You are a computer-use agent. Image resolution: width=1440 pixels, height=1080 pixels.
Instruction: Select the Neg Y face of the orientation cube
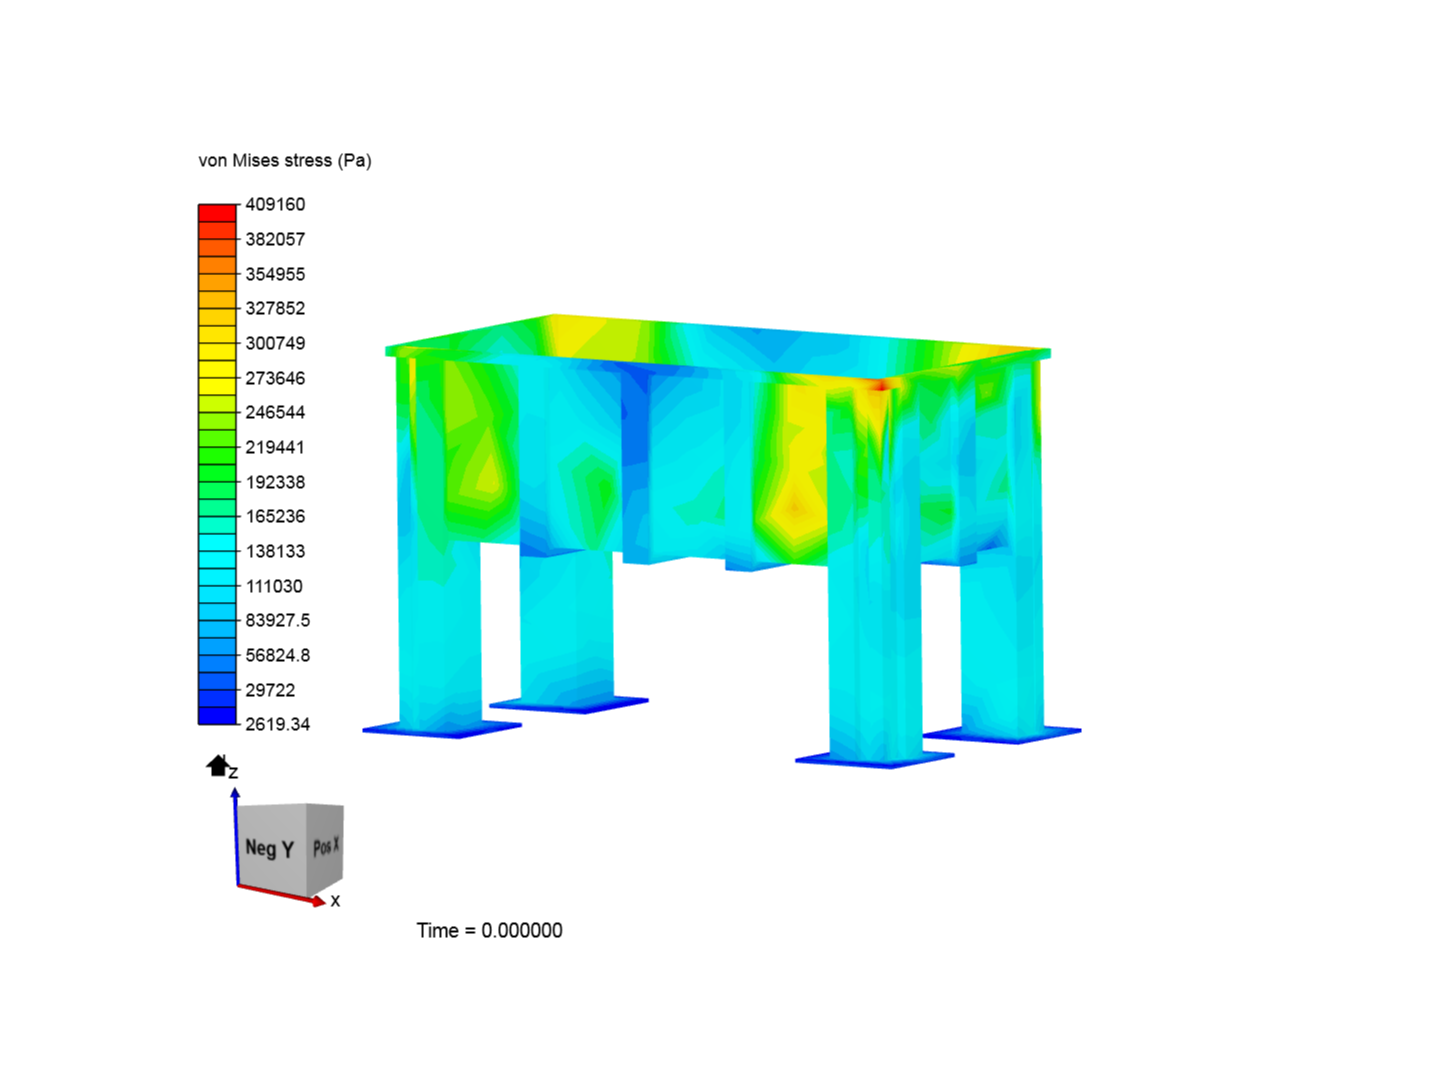point(270,847)
